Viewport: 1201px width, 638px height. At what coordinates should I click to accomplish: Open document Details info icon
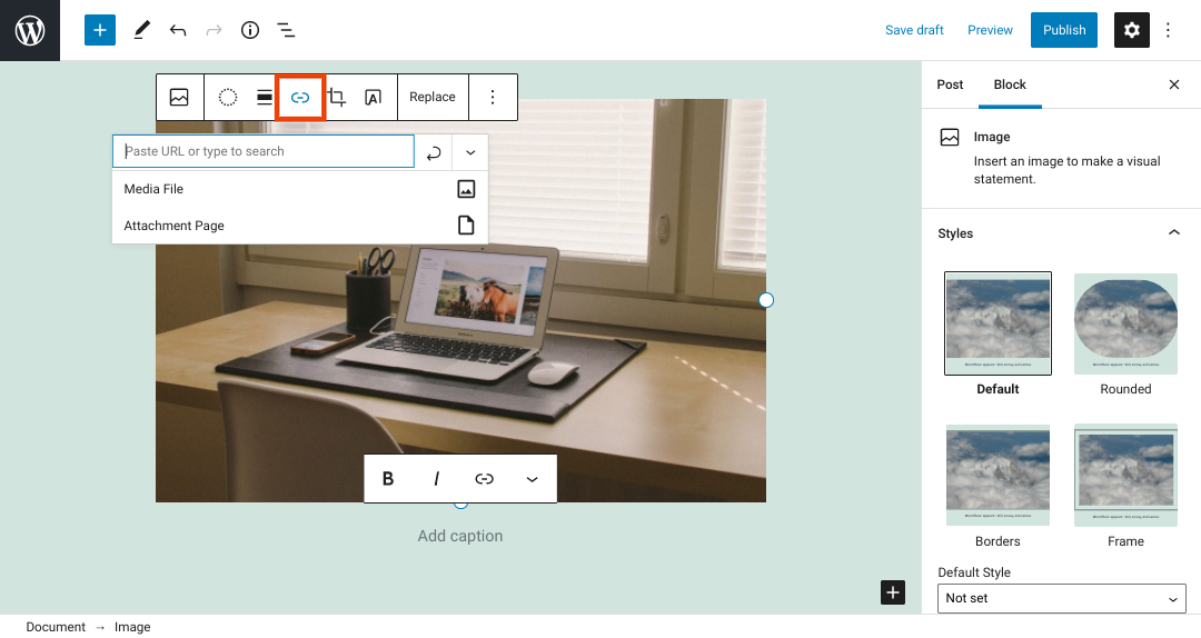pyautogui.click(x=250, y=30)
